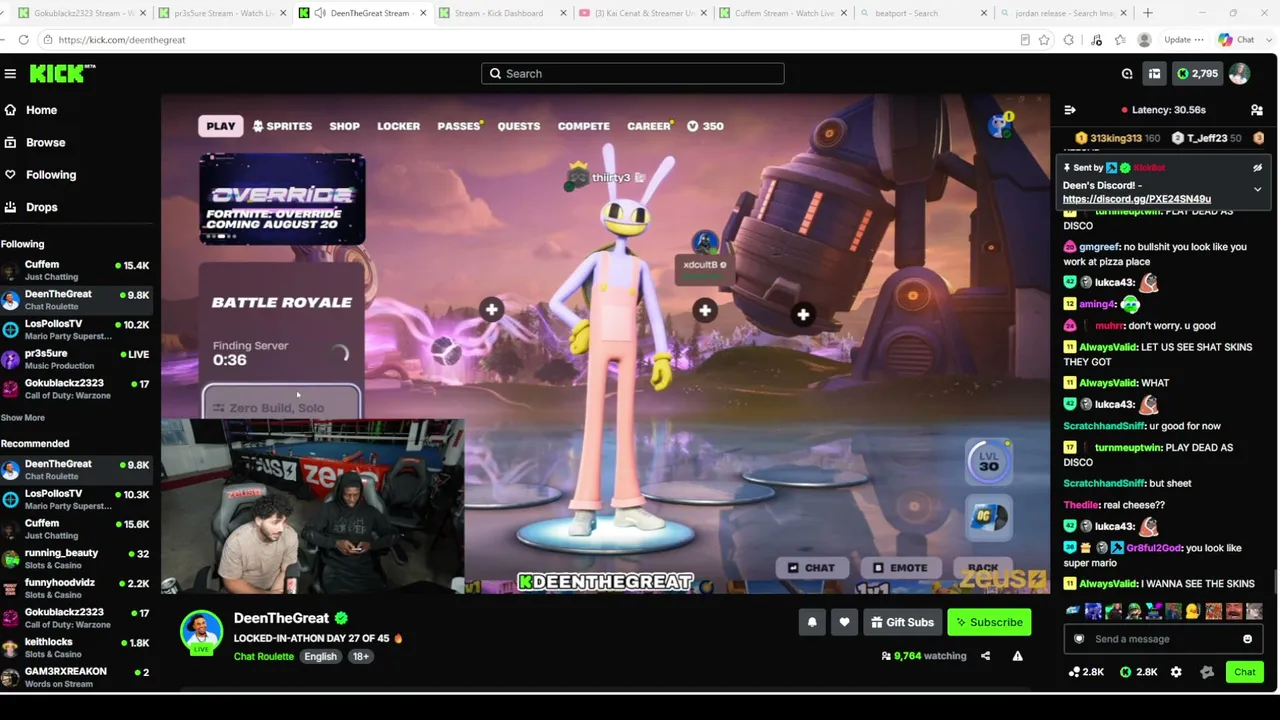Collapse the chat panel
Viewport: 1280px width, 720px height.
(1070, 110)
